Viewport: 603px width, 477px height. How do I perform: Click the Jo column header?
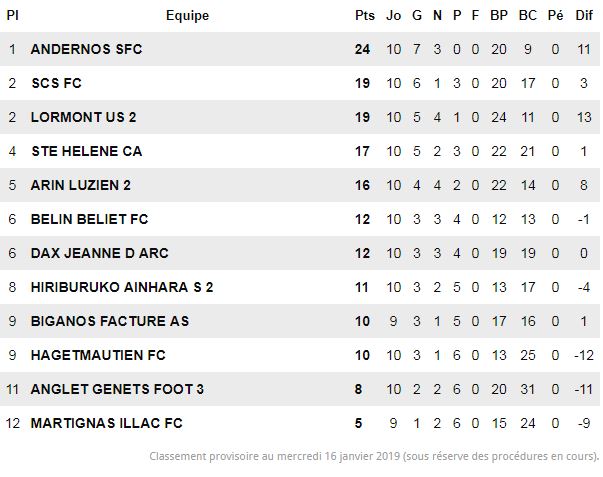(393, 15)
